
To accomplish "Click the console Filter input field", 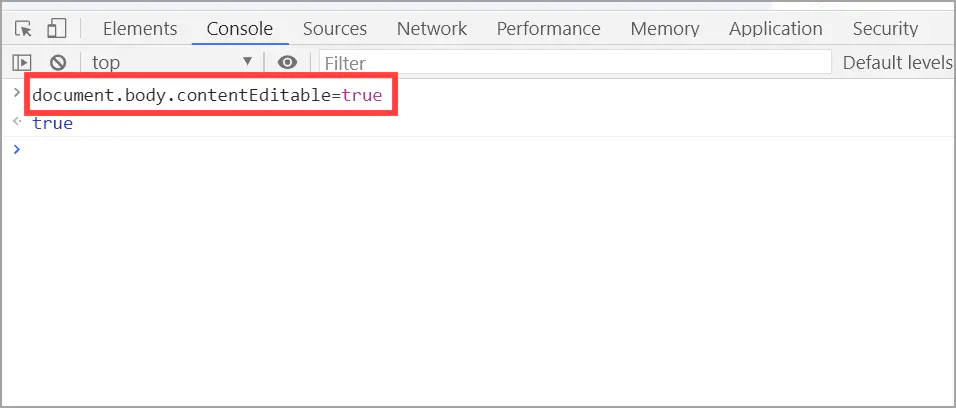I will click(575, 63).
